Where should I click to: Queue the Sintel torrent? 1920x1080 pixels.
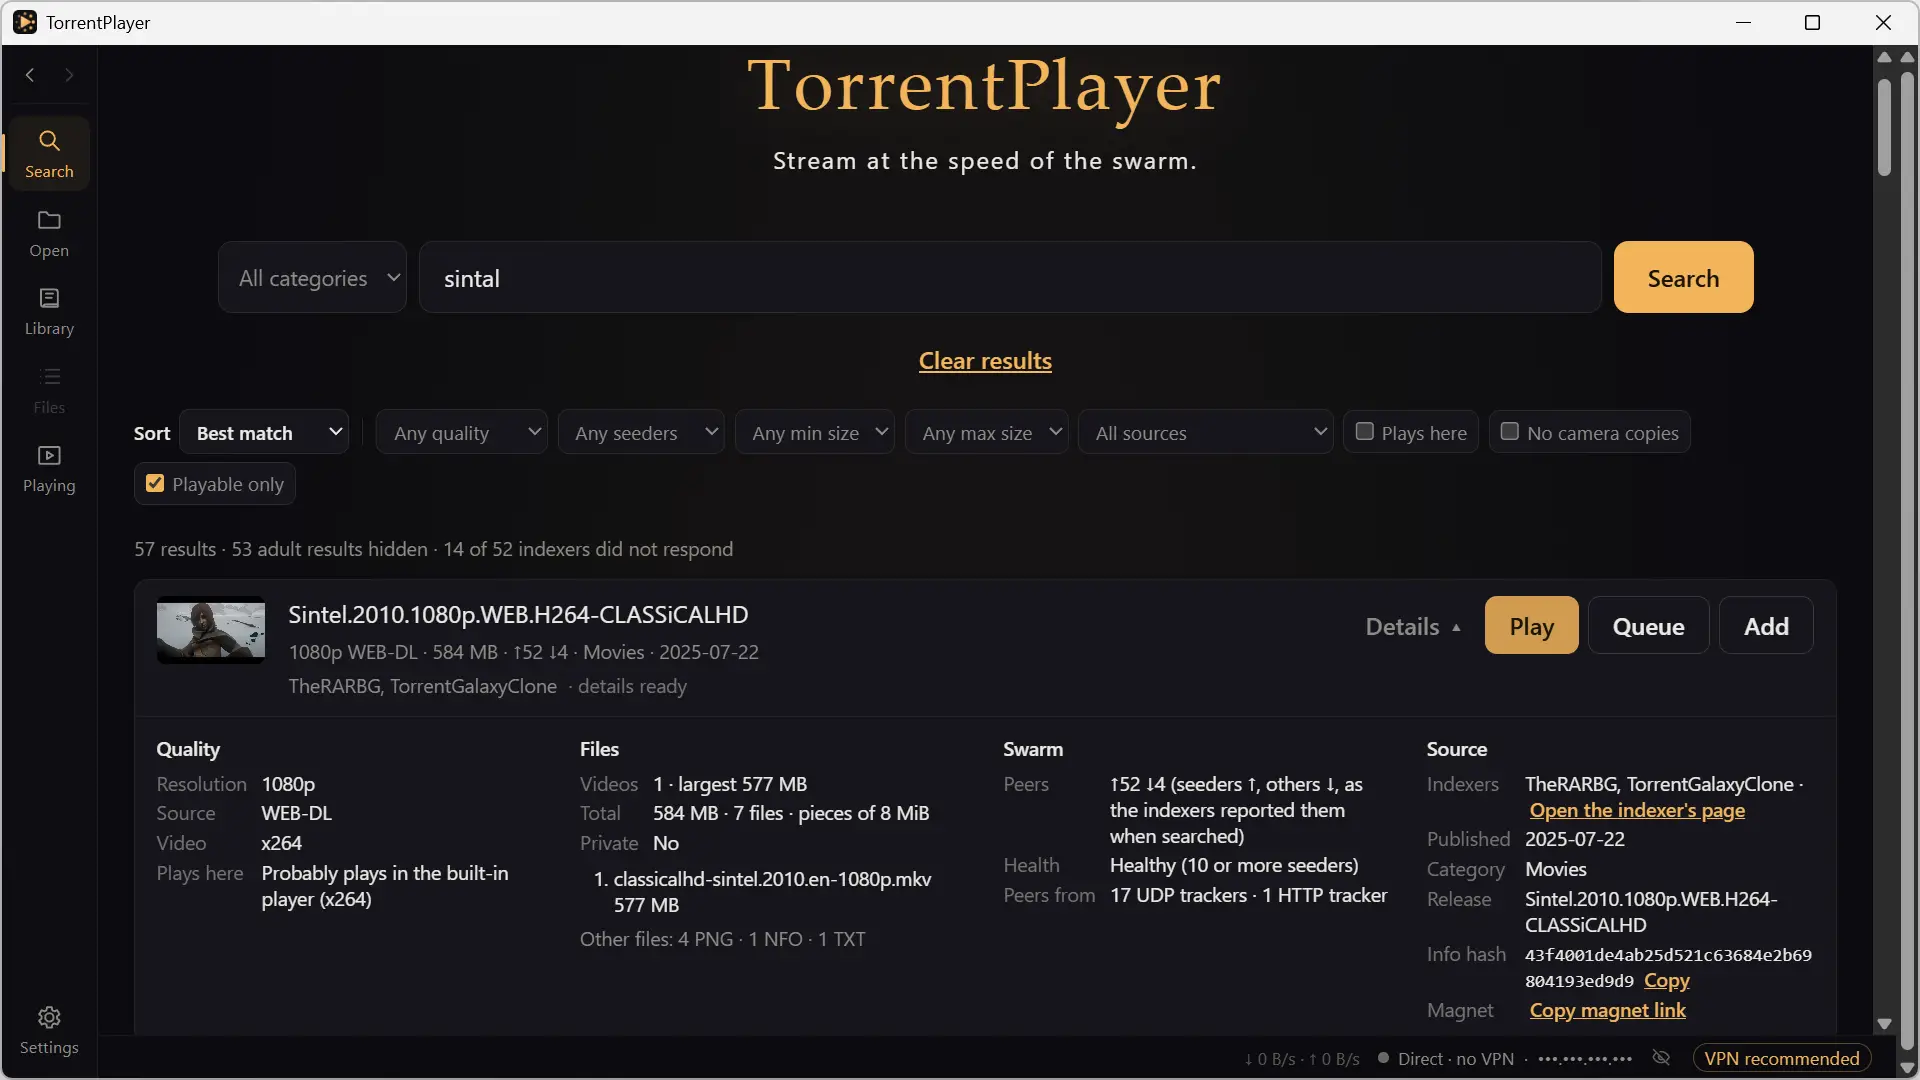[x=1648, y=626]
